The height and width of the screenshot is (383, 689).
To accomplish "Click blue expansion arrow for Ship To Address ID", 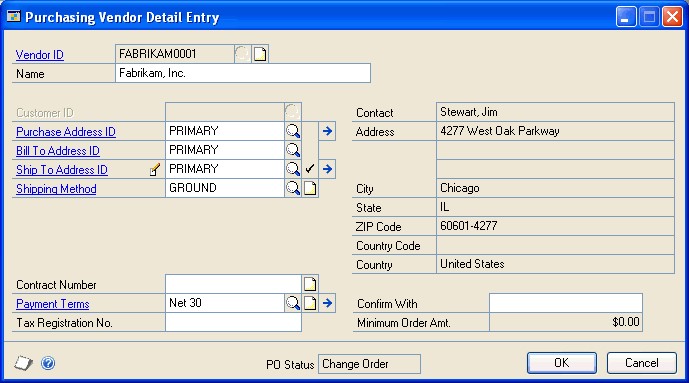I will 327,169.
